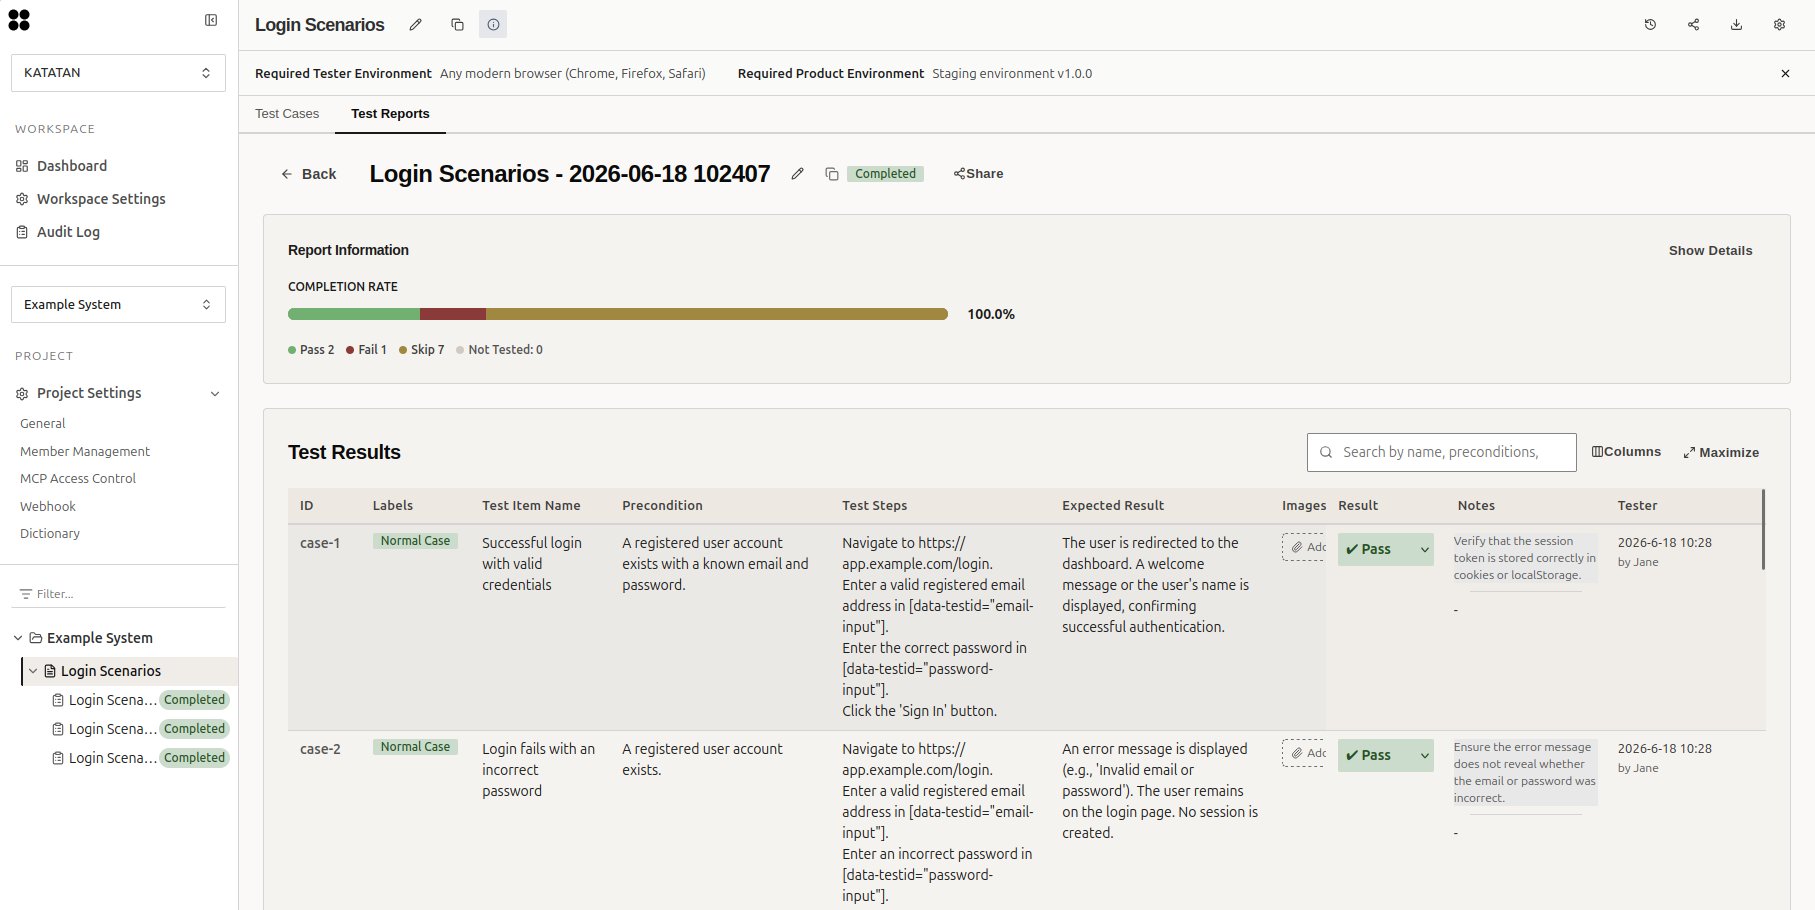This screenshot has width=1815, height=910.
Task: Click the download icon
Action: pyautogui.click(x=1737, y=25)
